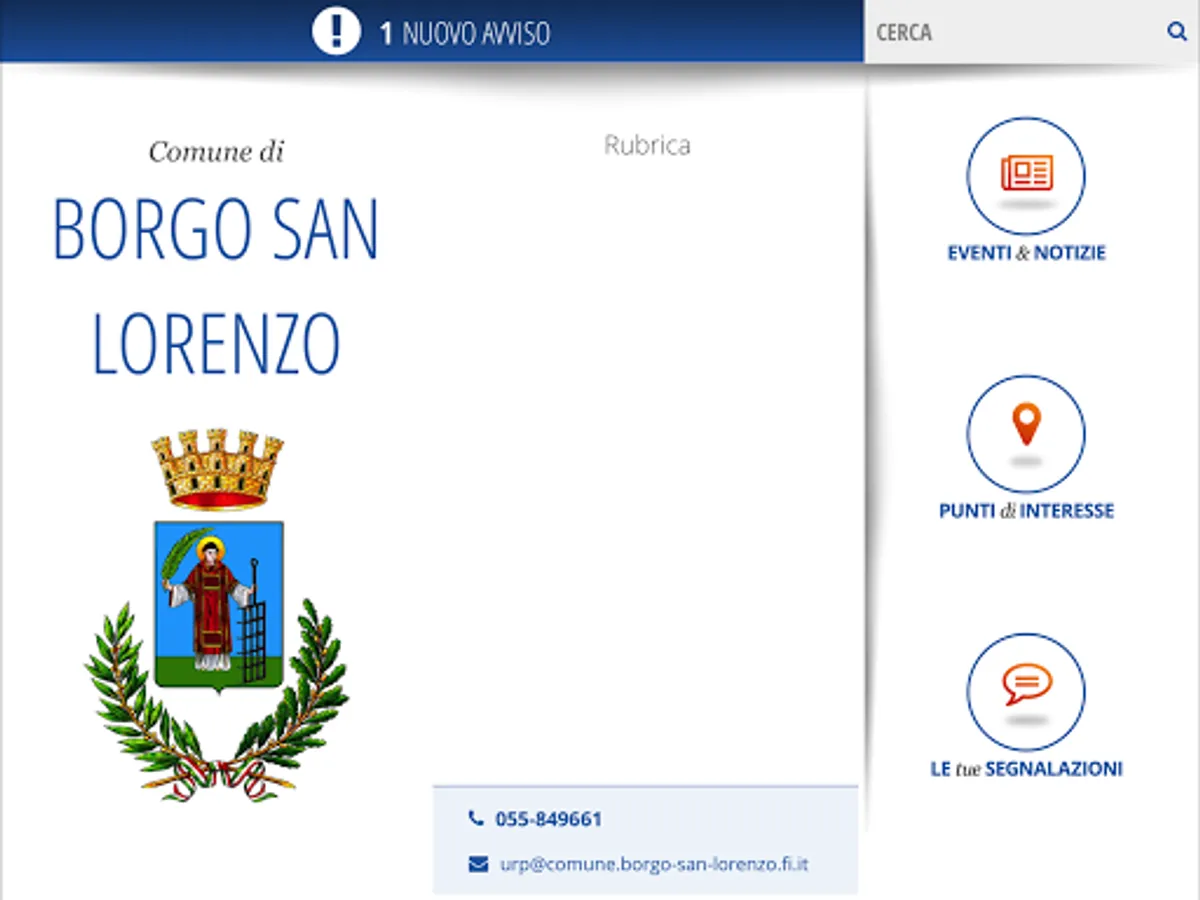
Task: Open the urp@comune.borgo-san-lorenzo.fi.it email link
Action: tap(654, 864)
